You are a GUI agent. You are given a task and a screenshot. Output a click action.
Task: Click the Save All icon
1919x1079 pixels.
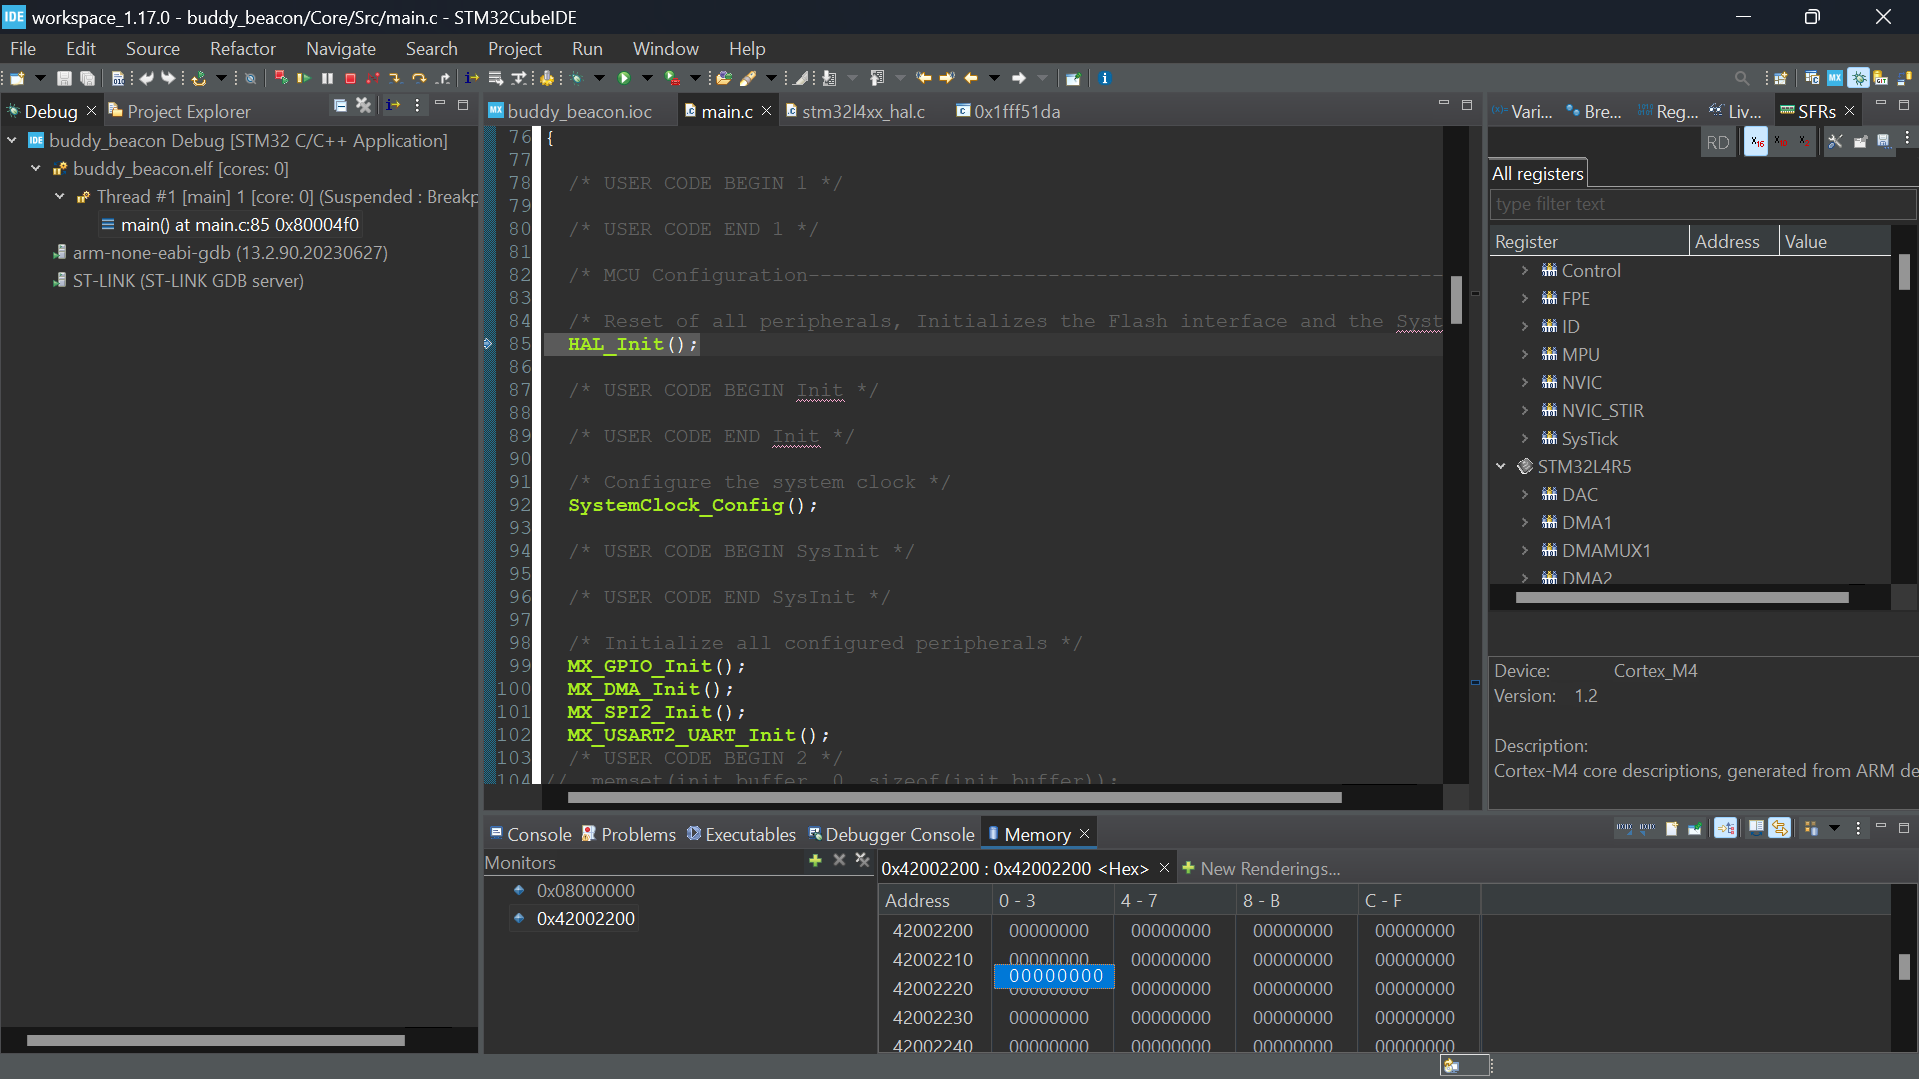tap(88, 78)
